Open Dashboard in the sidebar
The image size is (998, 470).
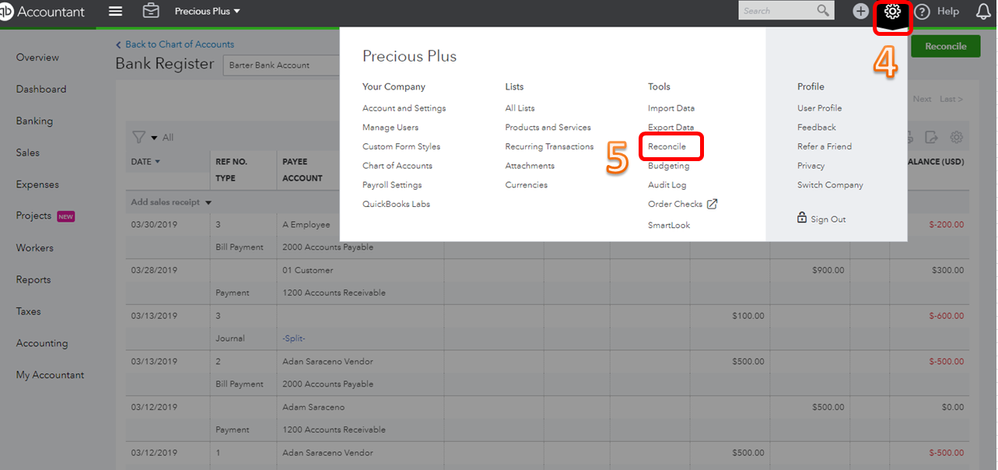pyautogui.click(x=41, y=89)
